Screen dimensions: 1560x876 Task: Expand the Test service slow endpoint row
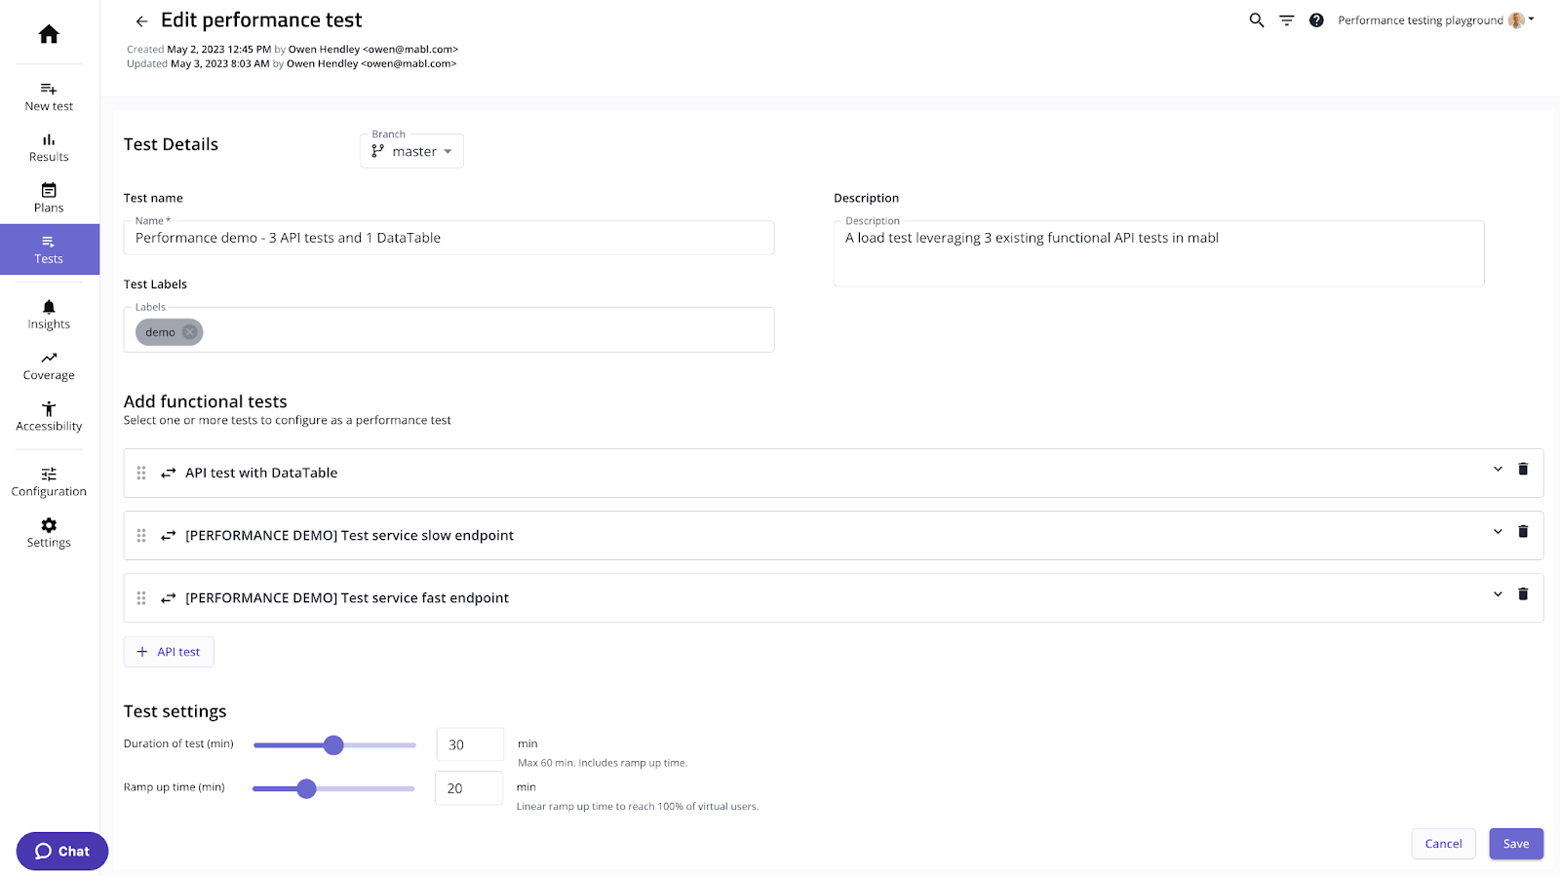(1497, 531)
